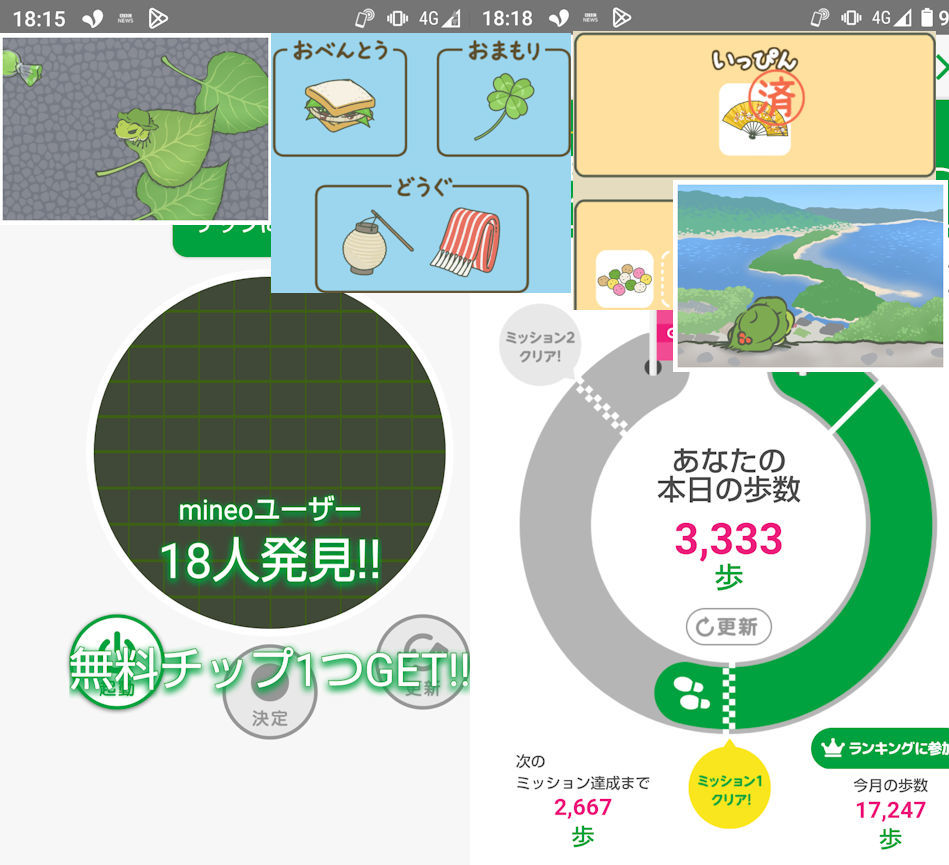Viewport: 949px width, 865px height.
Task: Open the frog sleeping on leaves photo
Action: point(136,129)
